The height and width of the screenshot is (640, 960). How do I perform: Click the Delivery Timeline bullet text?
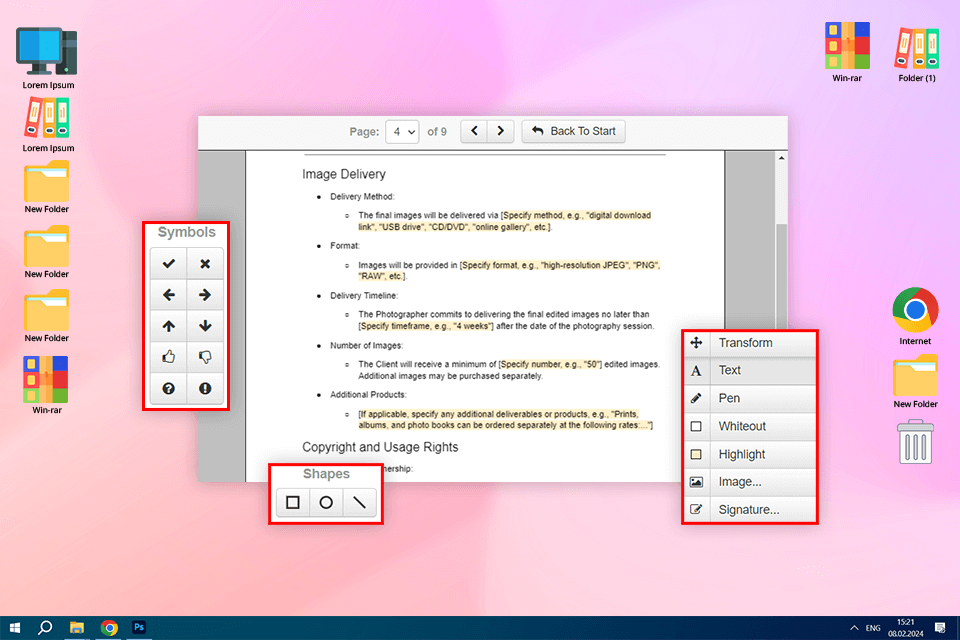pyautogui.click(x=364, y=295)
